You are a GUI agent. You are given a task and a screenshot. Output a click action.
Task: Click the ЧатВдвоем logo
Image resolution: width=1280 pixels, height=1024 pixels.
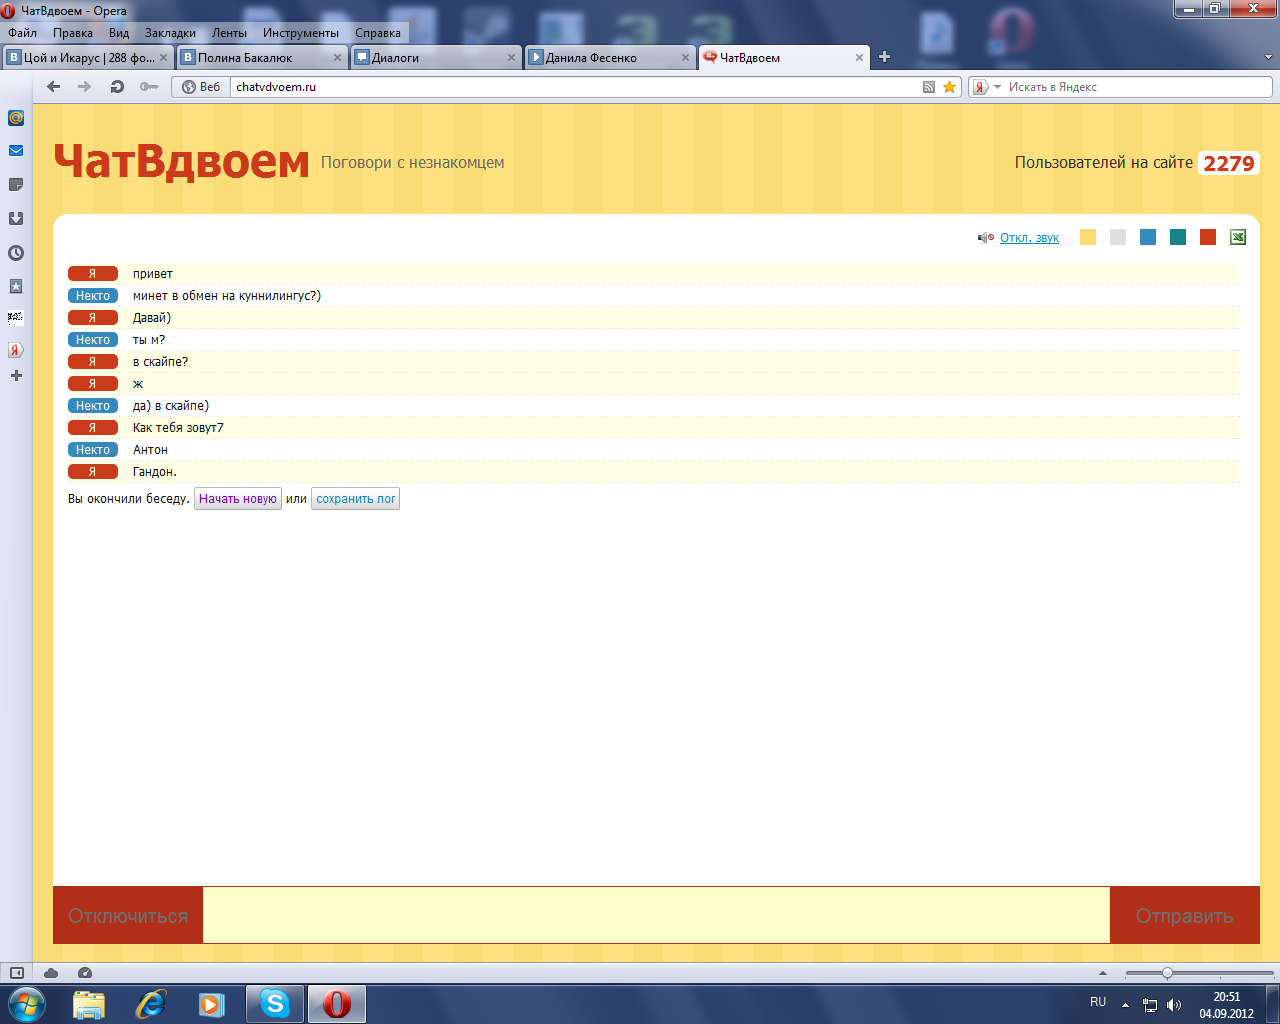(x=181, y=161)
